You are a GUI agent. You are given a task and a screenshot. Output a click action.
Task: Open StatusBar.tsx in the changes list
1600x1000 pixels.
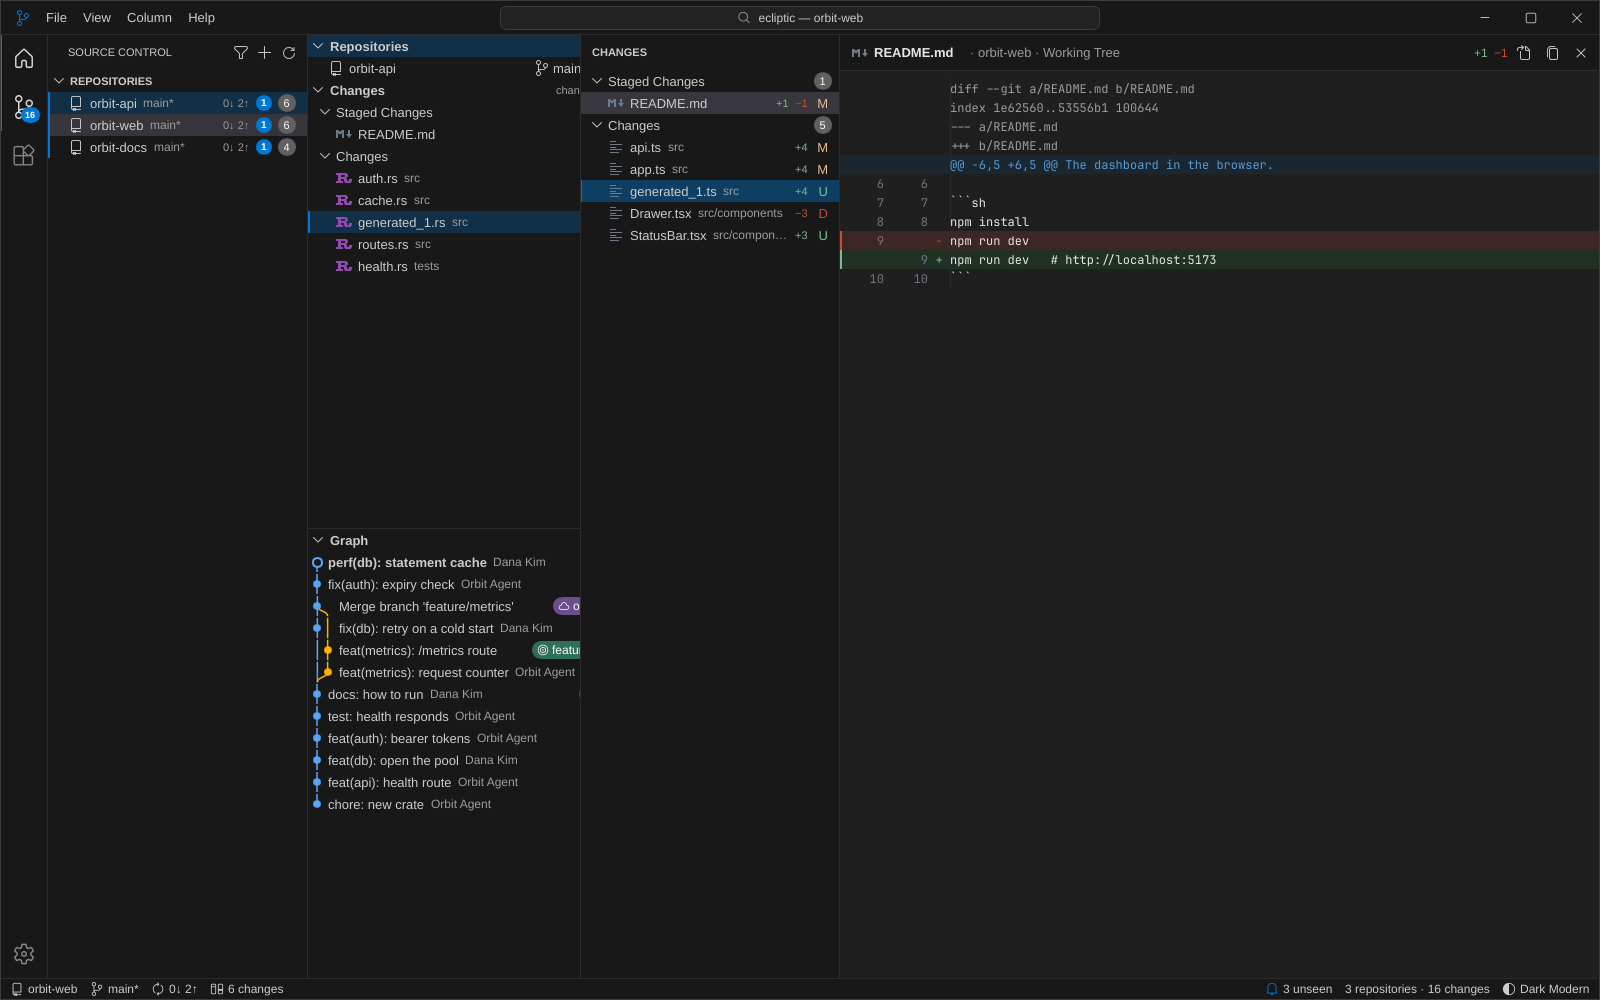(x=710, y=235)
